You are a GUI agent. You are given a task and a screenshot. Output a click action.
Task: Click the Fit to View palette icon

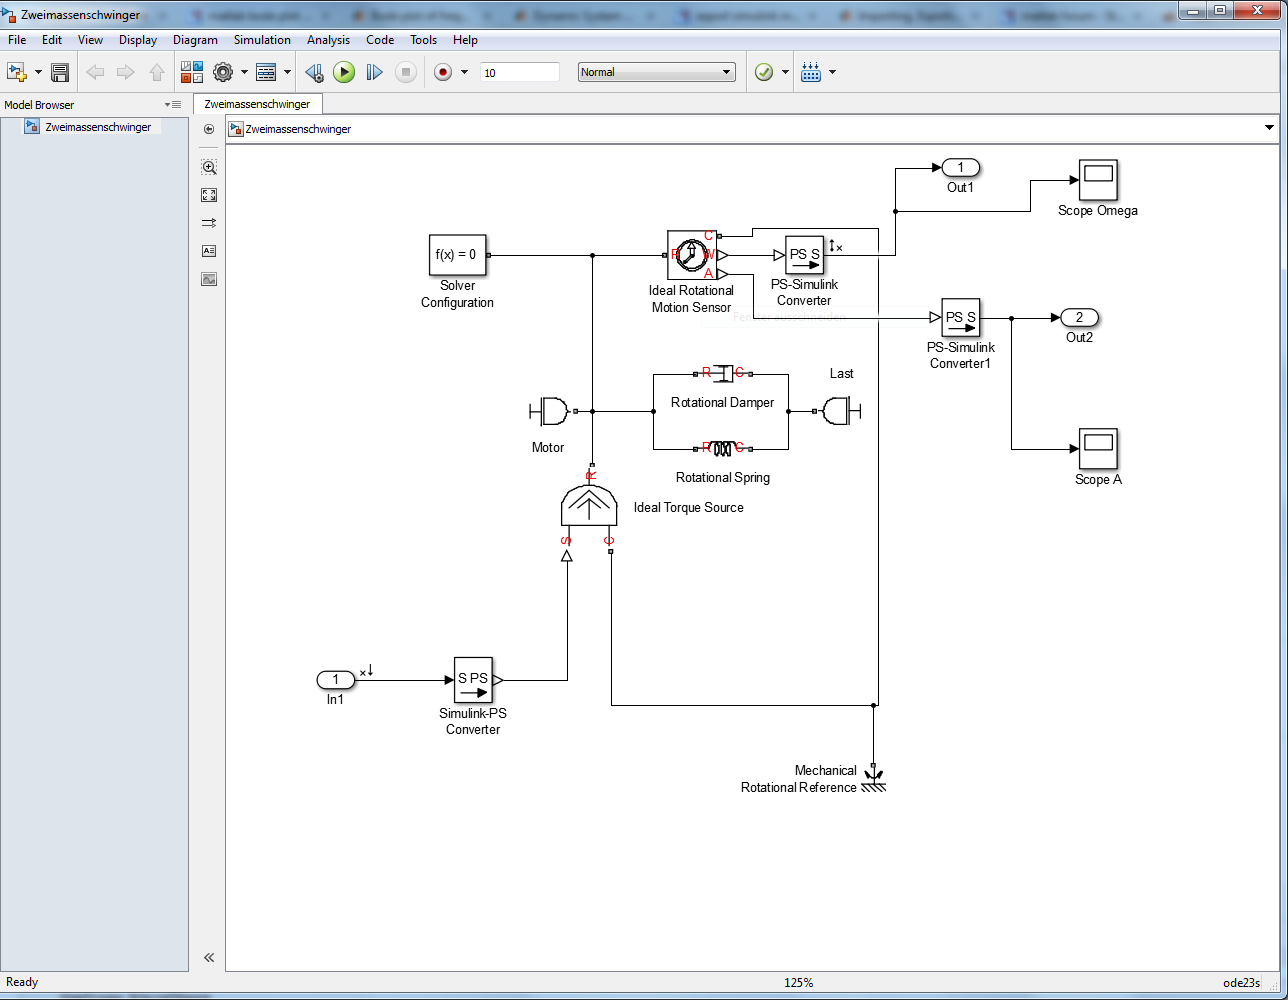click(x=209, y=195)
